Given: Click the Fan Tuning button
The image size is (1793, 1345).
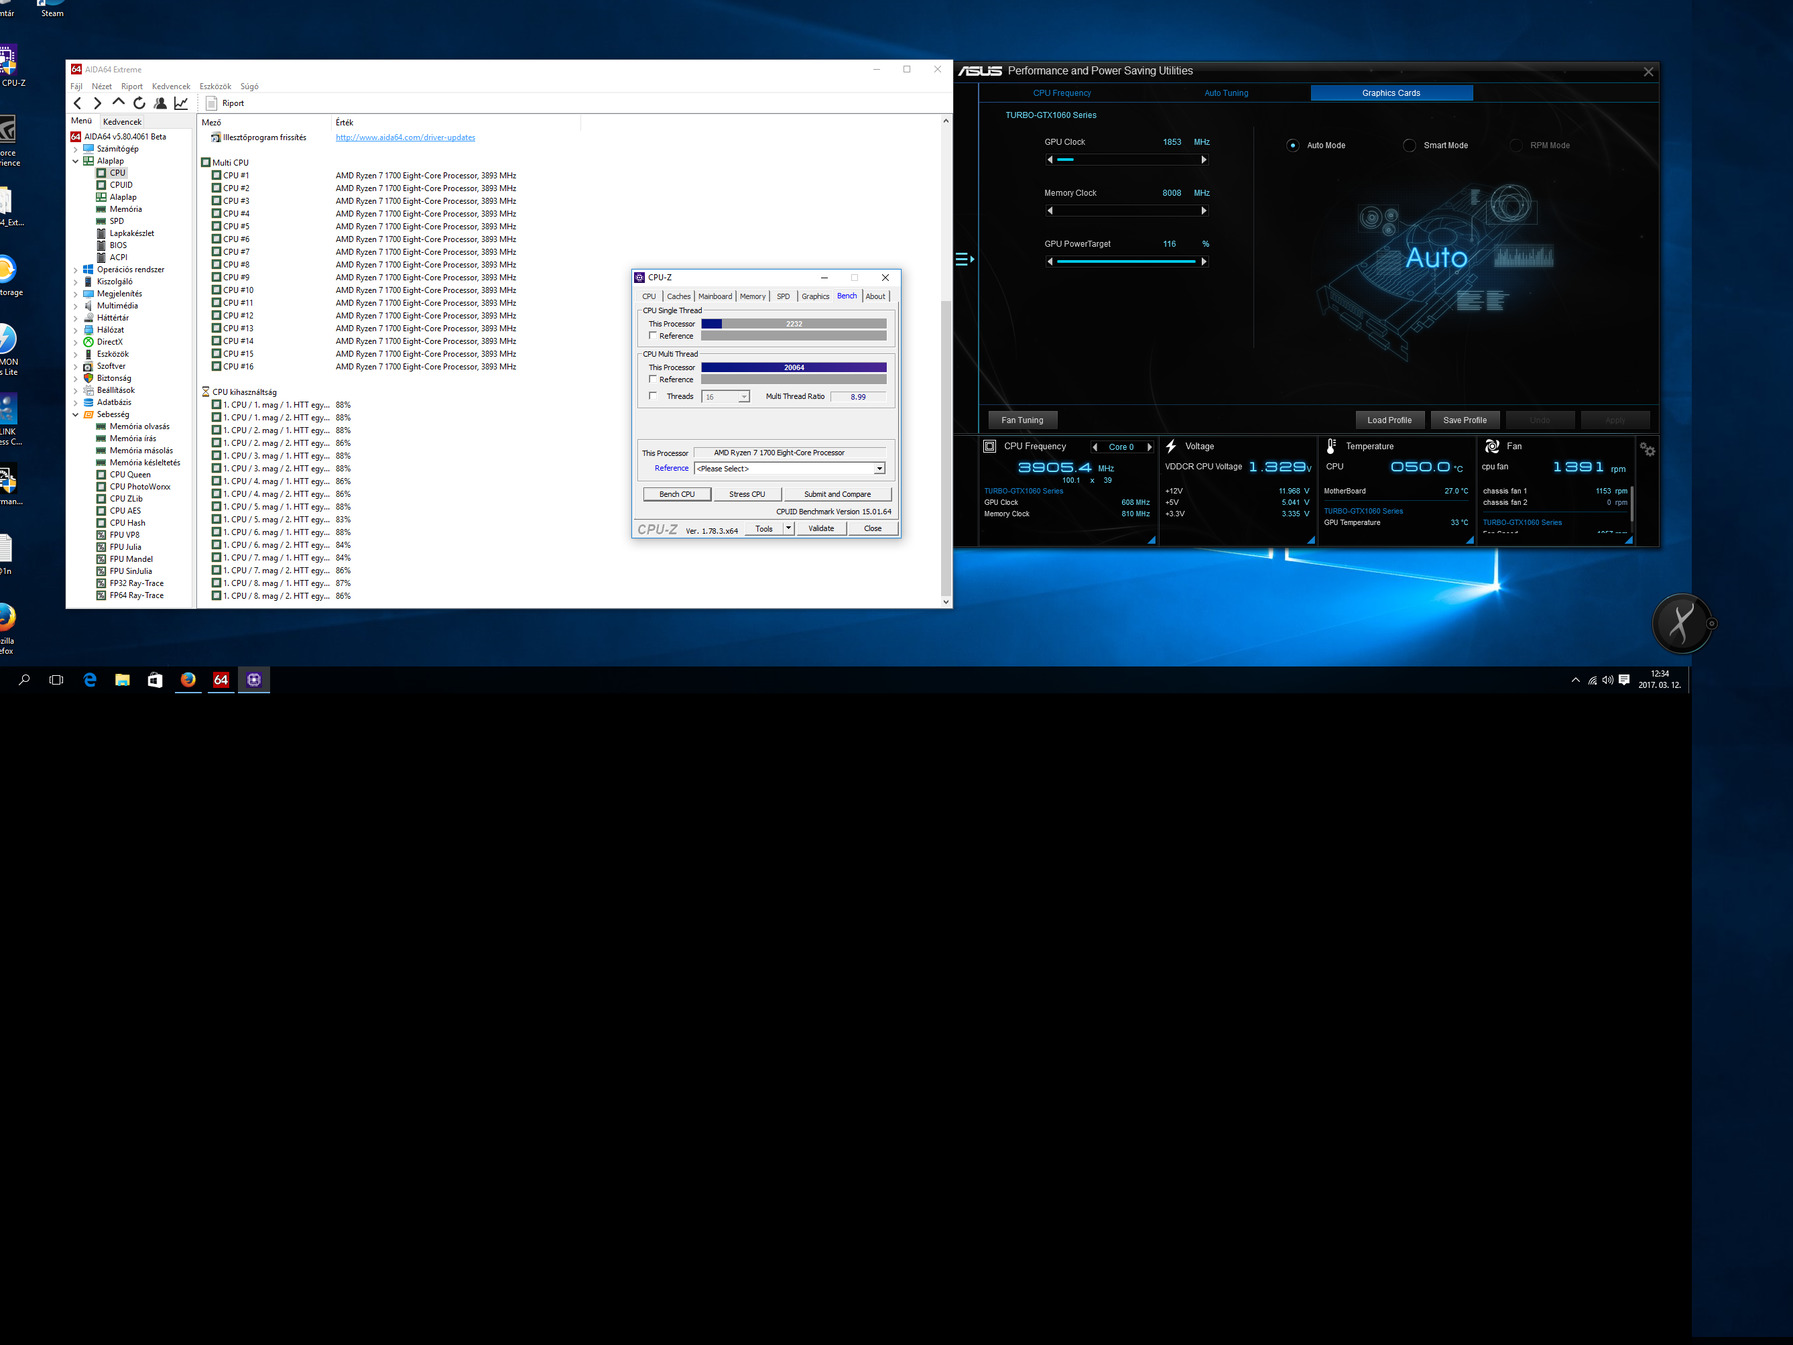Looking at the screenshot, I should (1022, 420).
